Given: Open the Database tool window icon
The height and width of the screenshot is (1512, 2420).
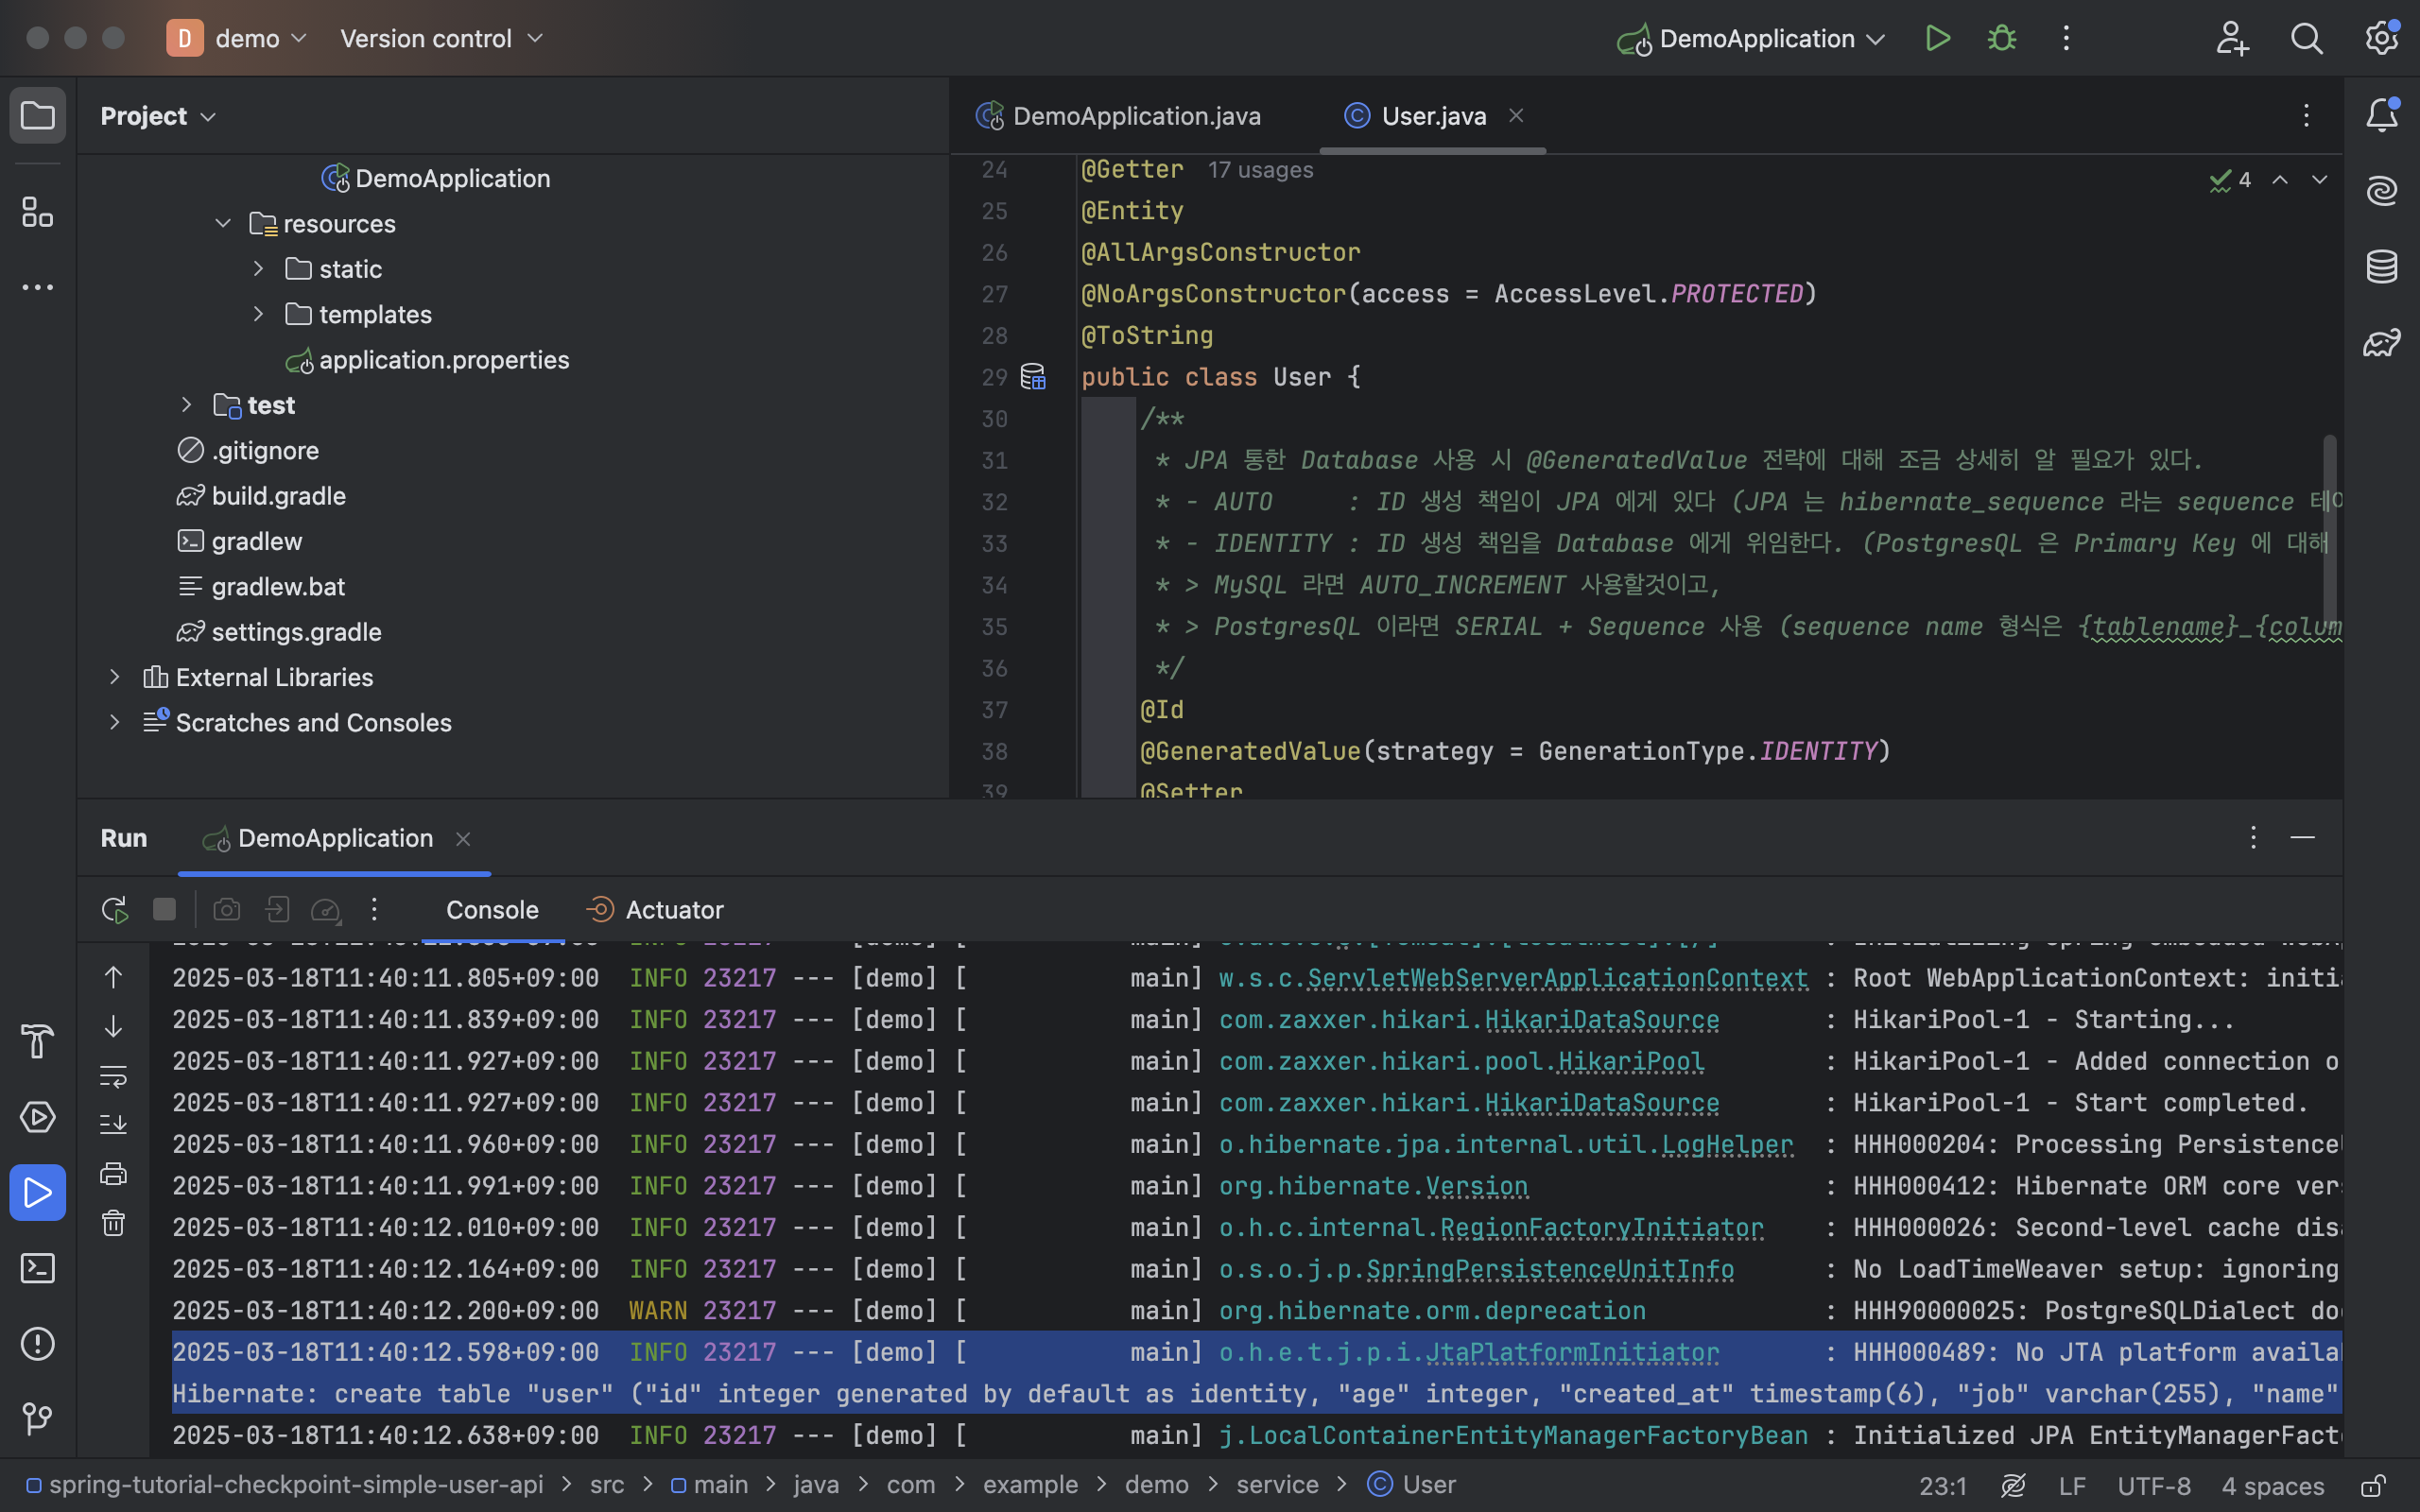Looking at the screenshot, I should (x=2381, y=266).
